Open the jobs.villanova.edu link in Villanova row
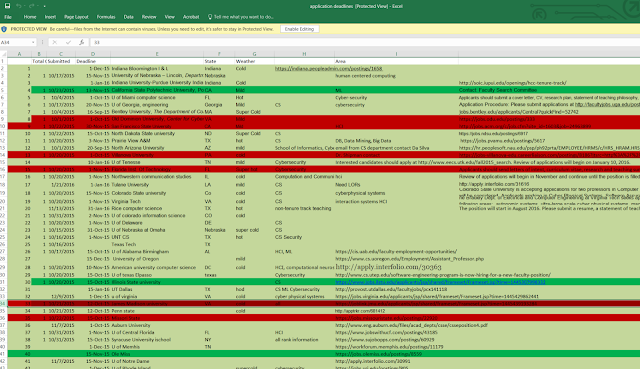 549,155
